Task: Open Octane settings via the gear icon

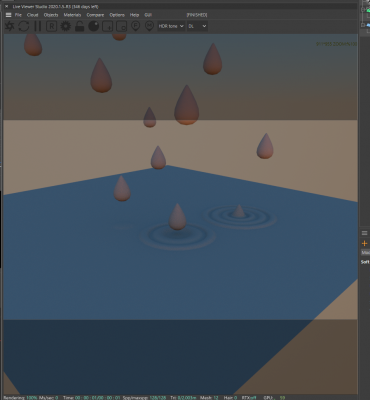Action: pyautogui.click(x=65, y=26)
